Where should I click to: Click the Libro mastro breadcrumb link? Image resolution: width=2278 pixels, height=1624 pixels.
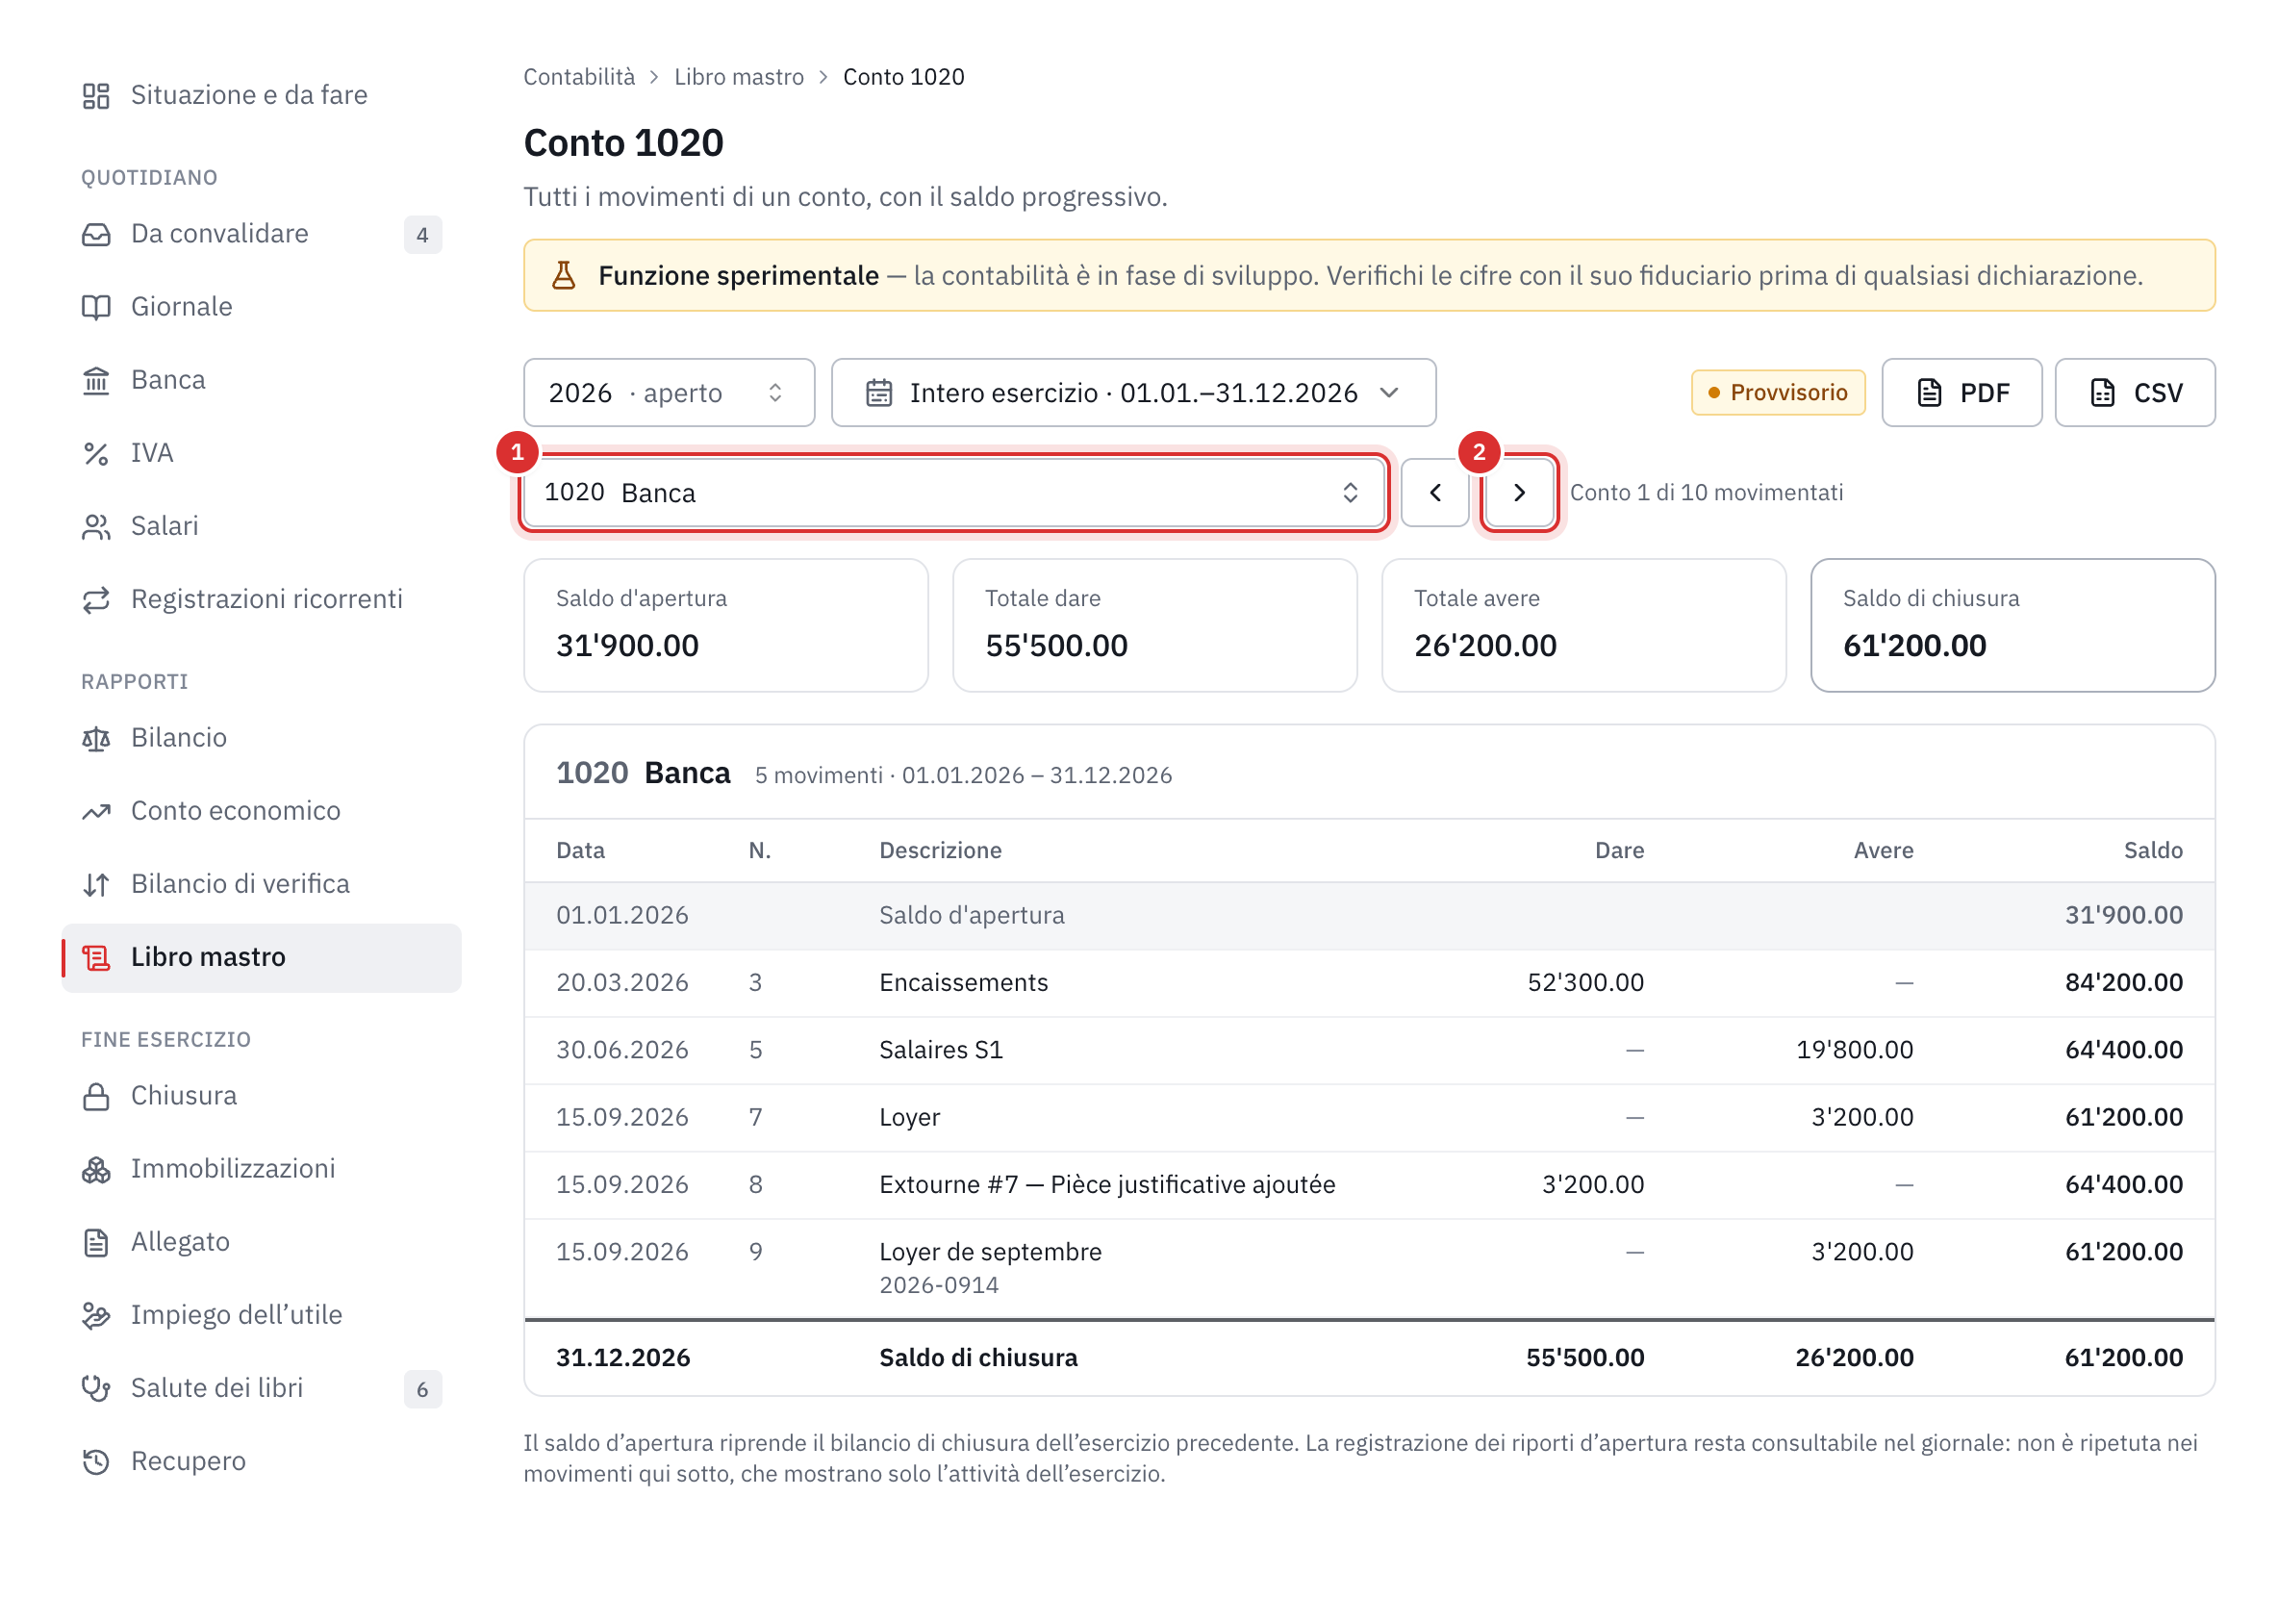click(x=739, y=77)
